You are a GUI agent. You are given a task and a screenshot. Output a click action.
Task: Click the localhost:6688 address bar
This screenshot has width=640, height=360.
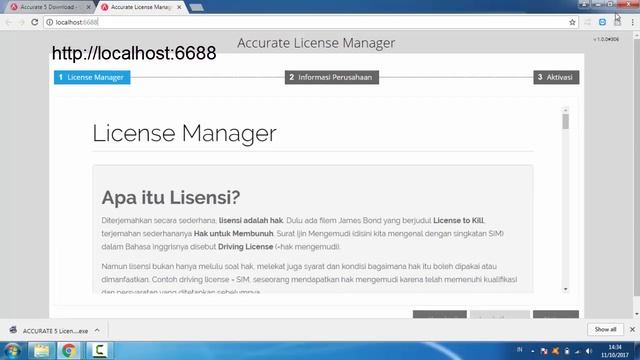point(310,22)
